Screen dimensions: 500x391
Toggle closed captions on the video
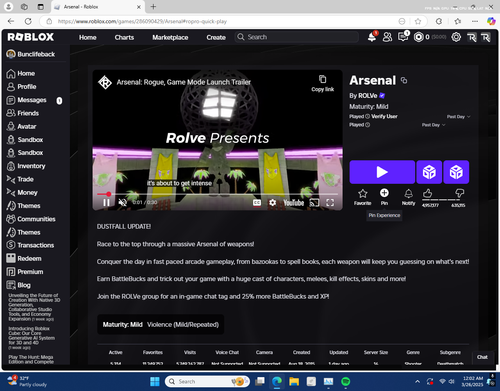[257, 203]
